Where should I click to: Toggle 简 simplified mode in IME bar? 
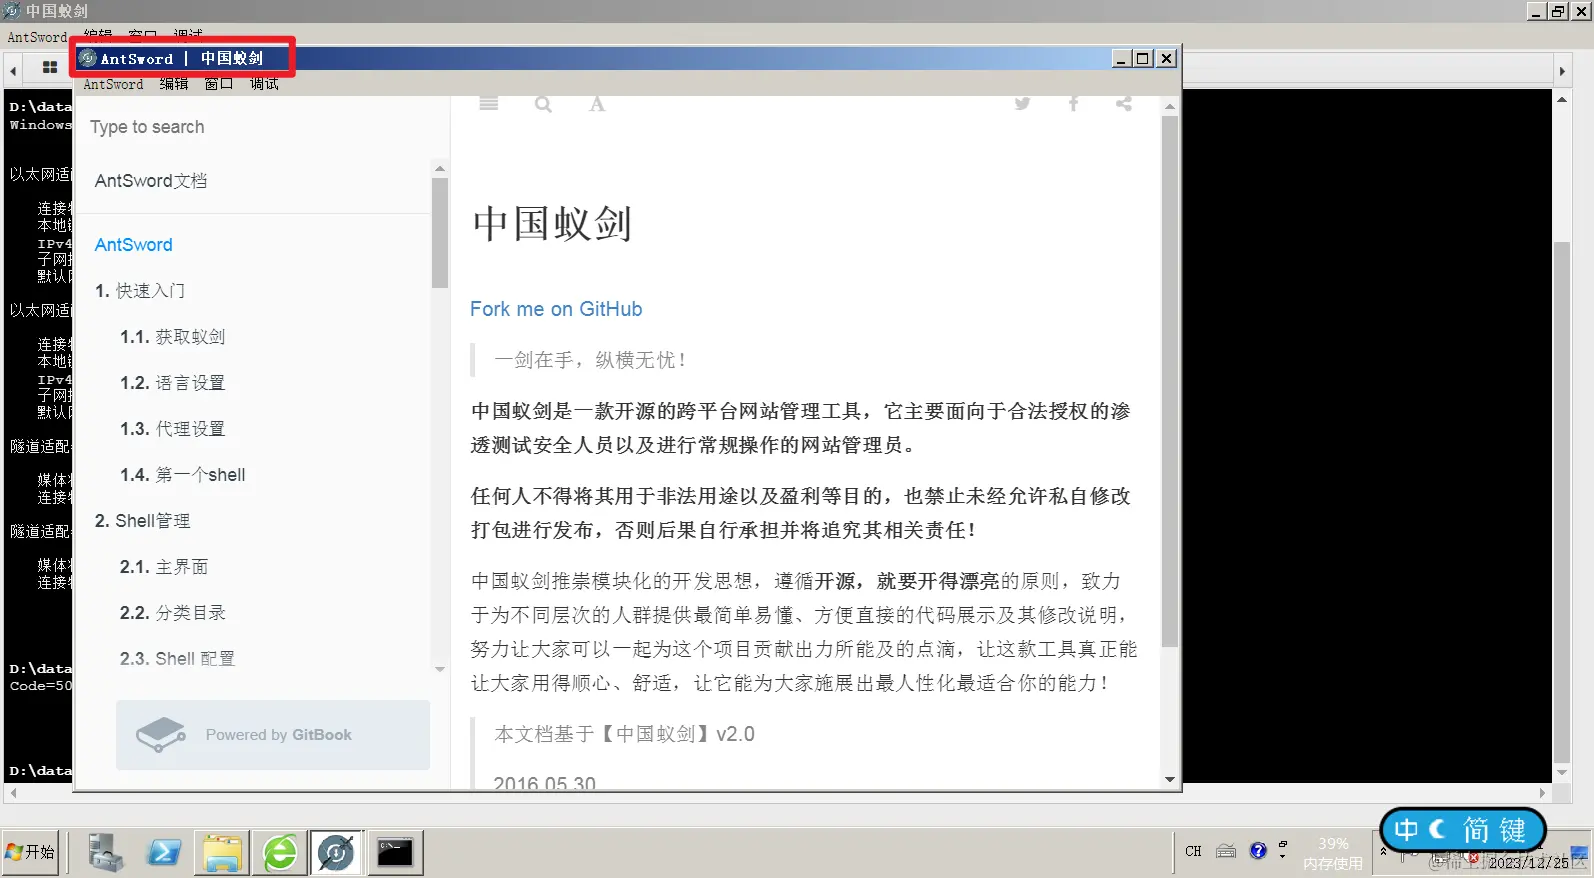coord(1476,830)
